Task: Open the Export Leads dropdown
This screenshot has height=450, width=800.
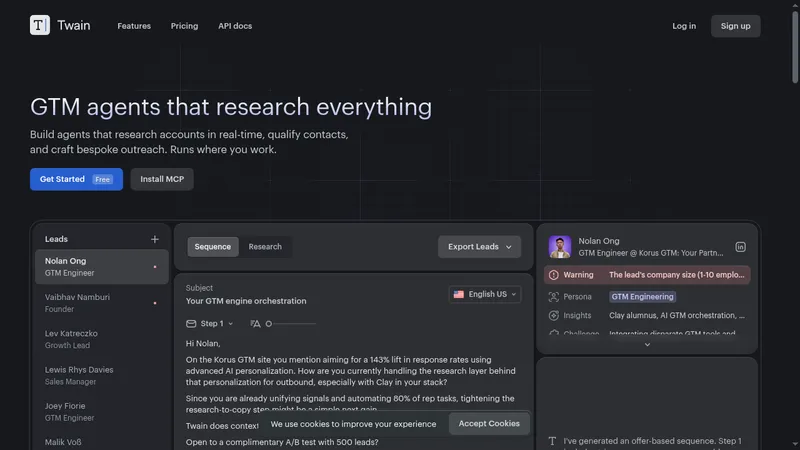Action: [x=479, y=247]
